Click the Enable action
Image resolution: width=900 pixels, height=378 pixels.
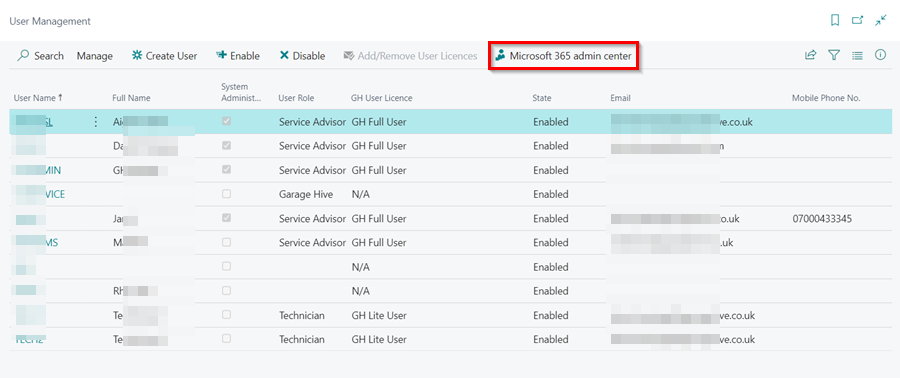tap(238, 56)
